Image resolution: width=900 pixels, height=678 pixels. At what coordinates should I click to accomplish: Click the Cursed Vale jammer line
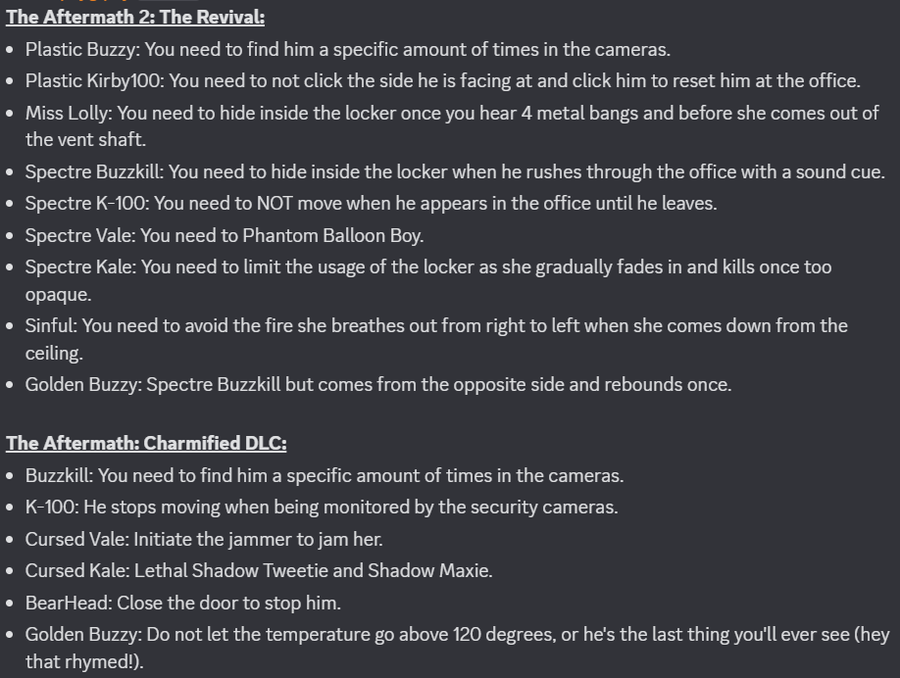204,539
